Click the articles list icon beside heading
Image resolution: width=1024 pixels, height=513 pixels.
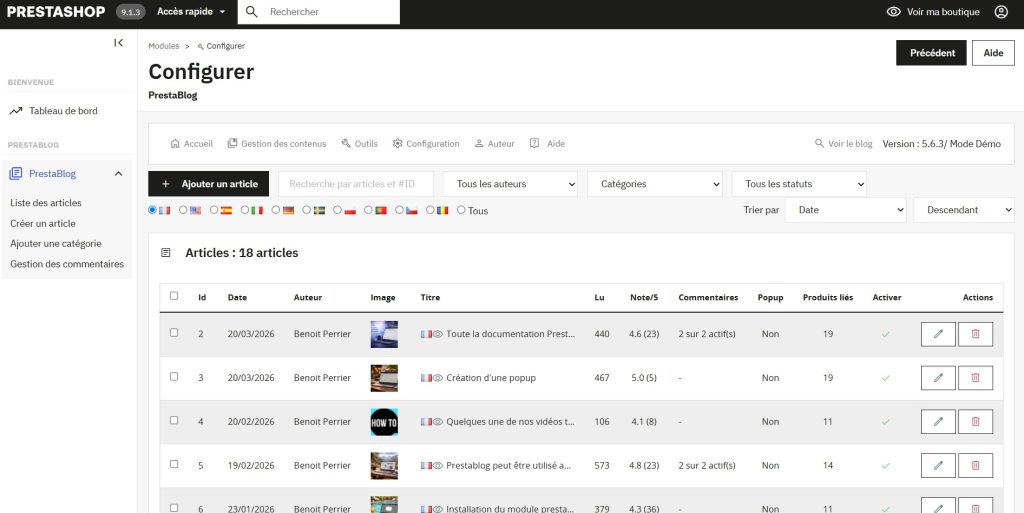coord(166,253)
